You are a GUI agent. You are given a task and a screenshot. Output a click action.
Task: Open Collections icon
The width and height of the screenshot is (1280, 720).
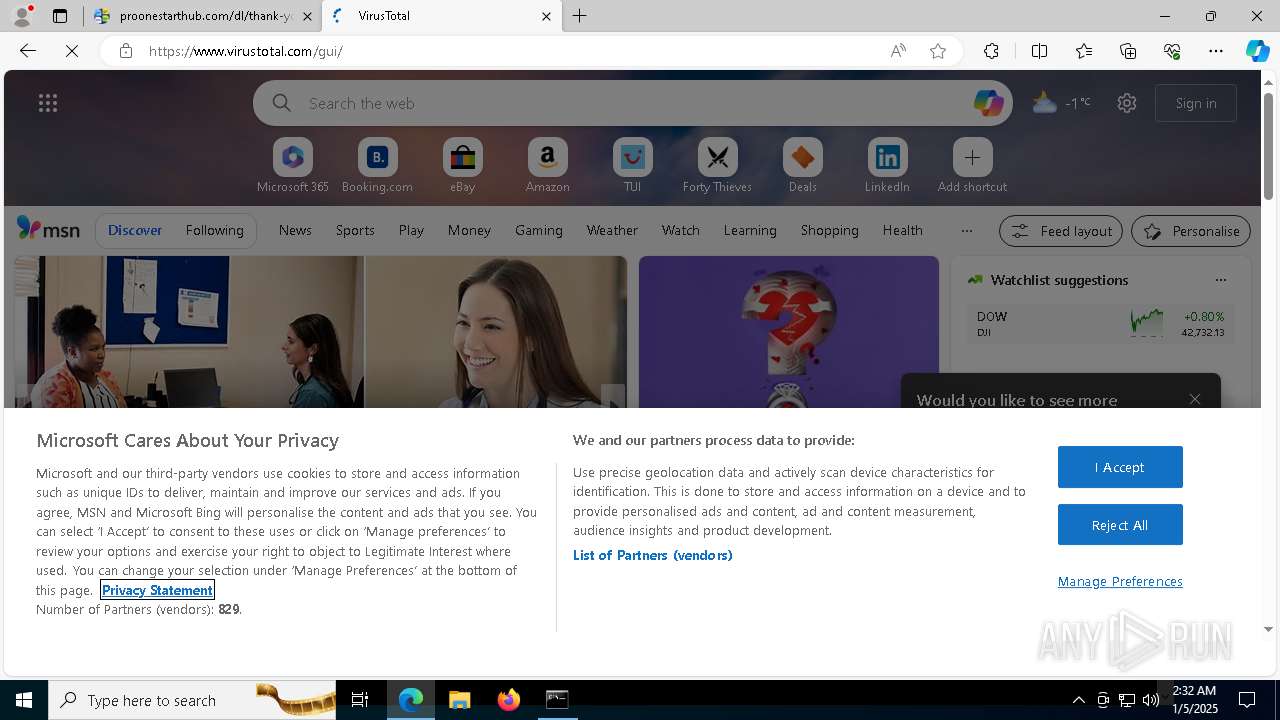tap(1128, 51)
